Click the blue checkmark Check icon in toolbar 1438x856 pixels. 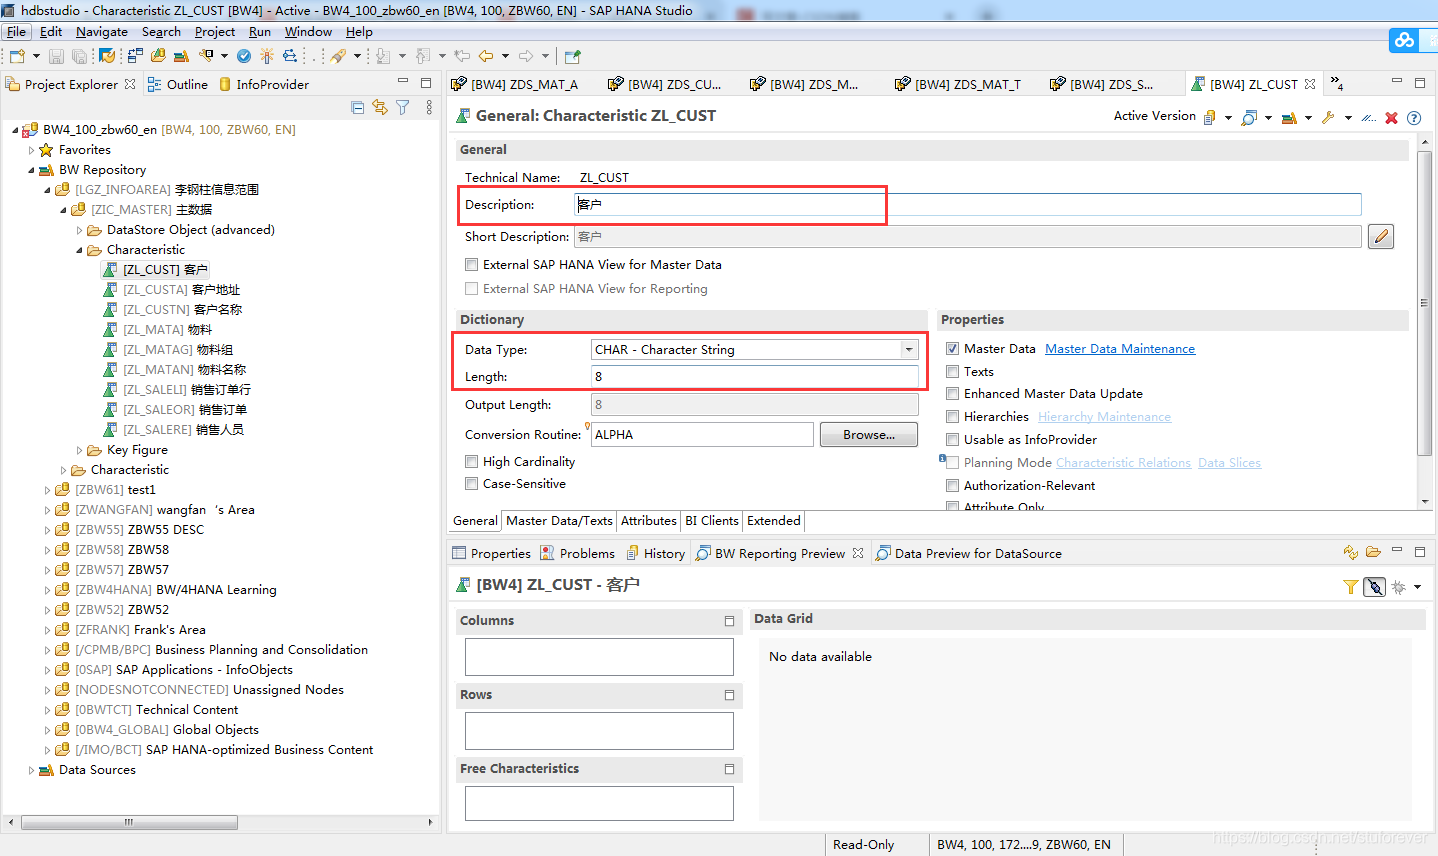[x=244, y=56]
